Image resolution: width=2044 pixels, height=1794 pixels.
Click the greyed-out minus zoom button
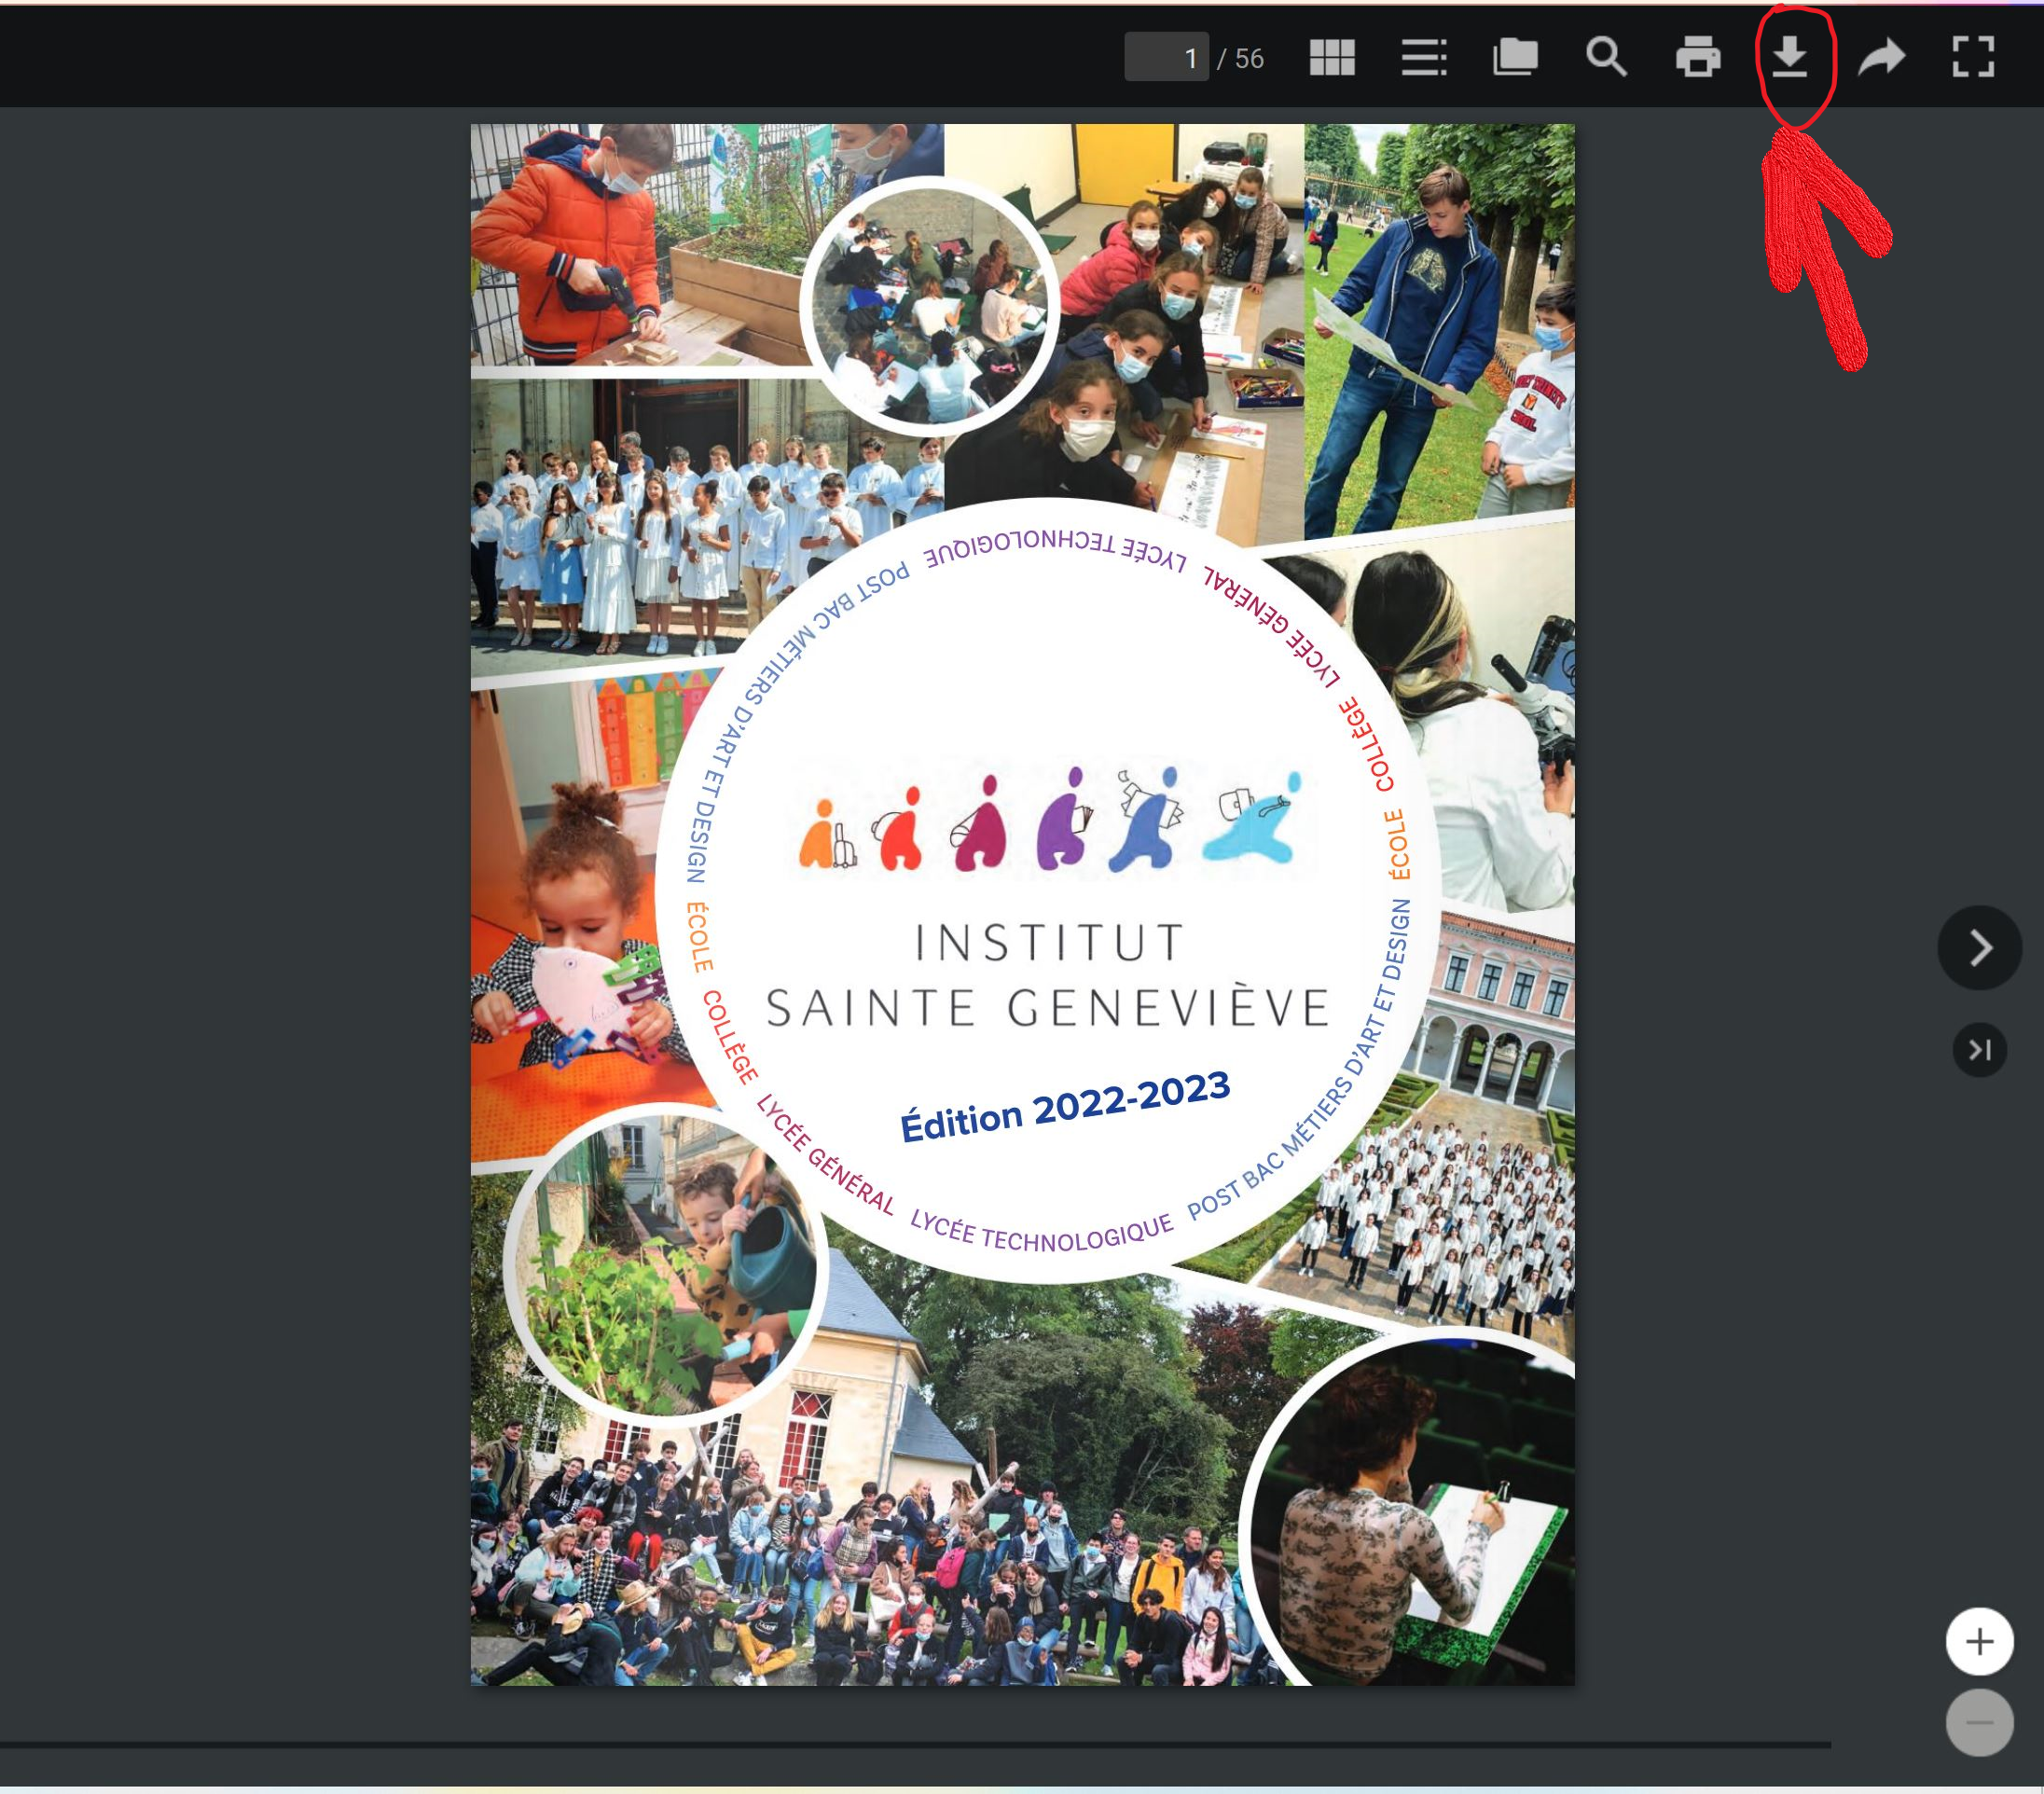click(1979, 1722)
